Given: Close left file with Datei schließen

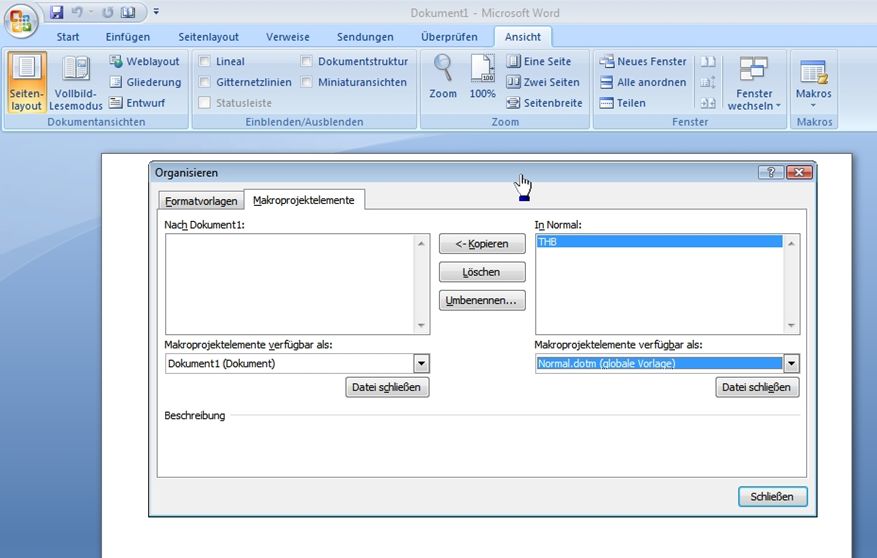Looking at the screenshot, I should (x=387, y=387).
